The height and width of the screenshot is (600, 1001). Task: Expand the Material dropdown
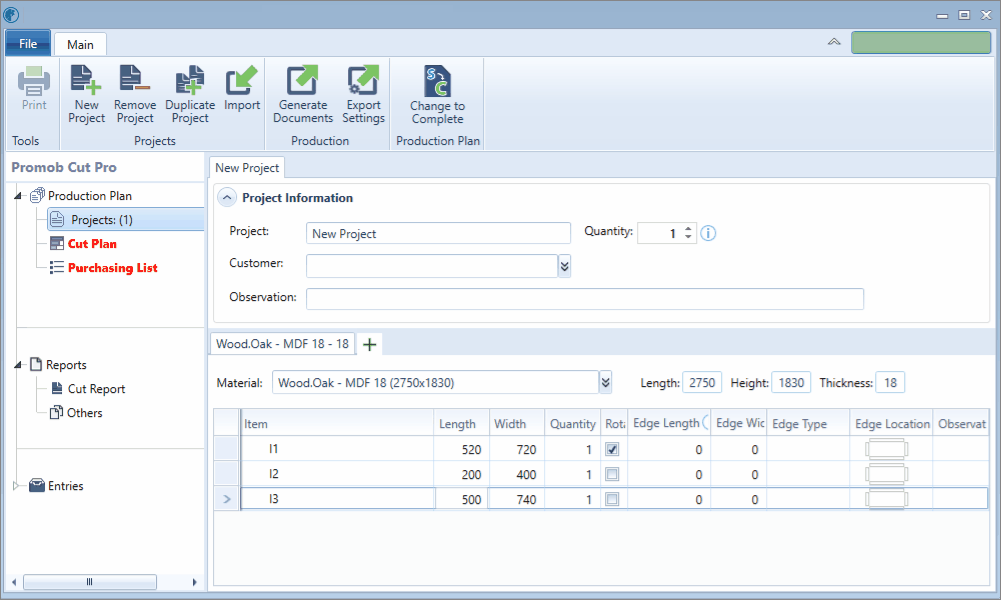(x=606, y=382)
